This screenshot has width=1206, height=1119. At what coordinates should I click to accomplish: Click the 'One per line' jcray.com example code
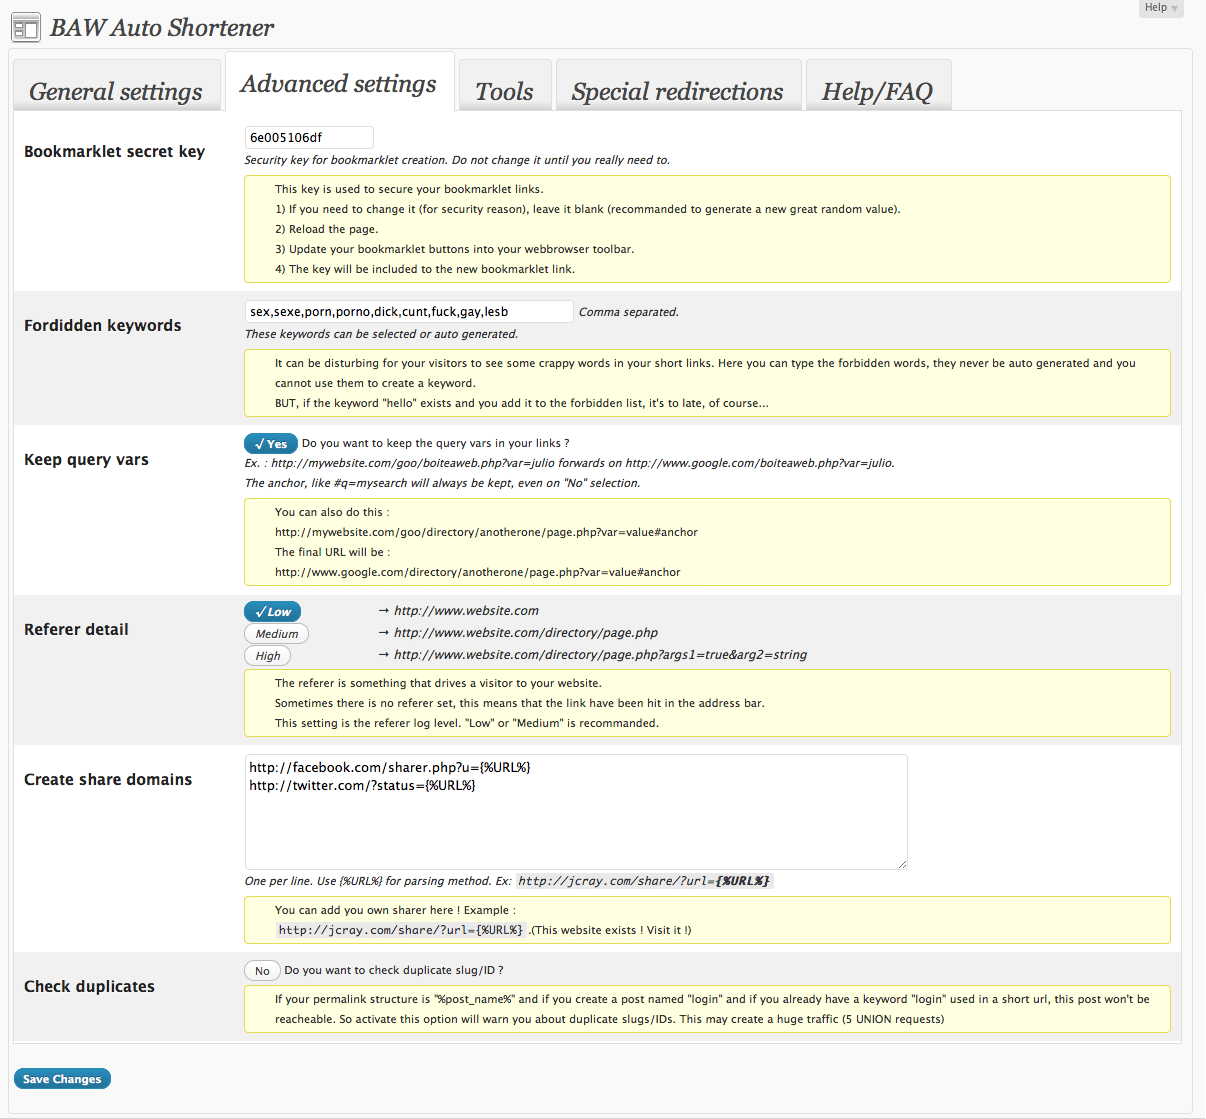(645, 881)
